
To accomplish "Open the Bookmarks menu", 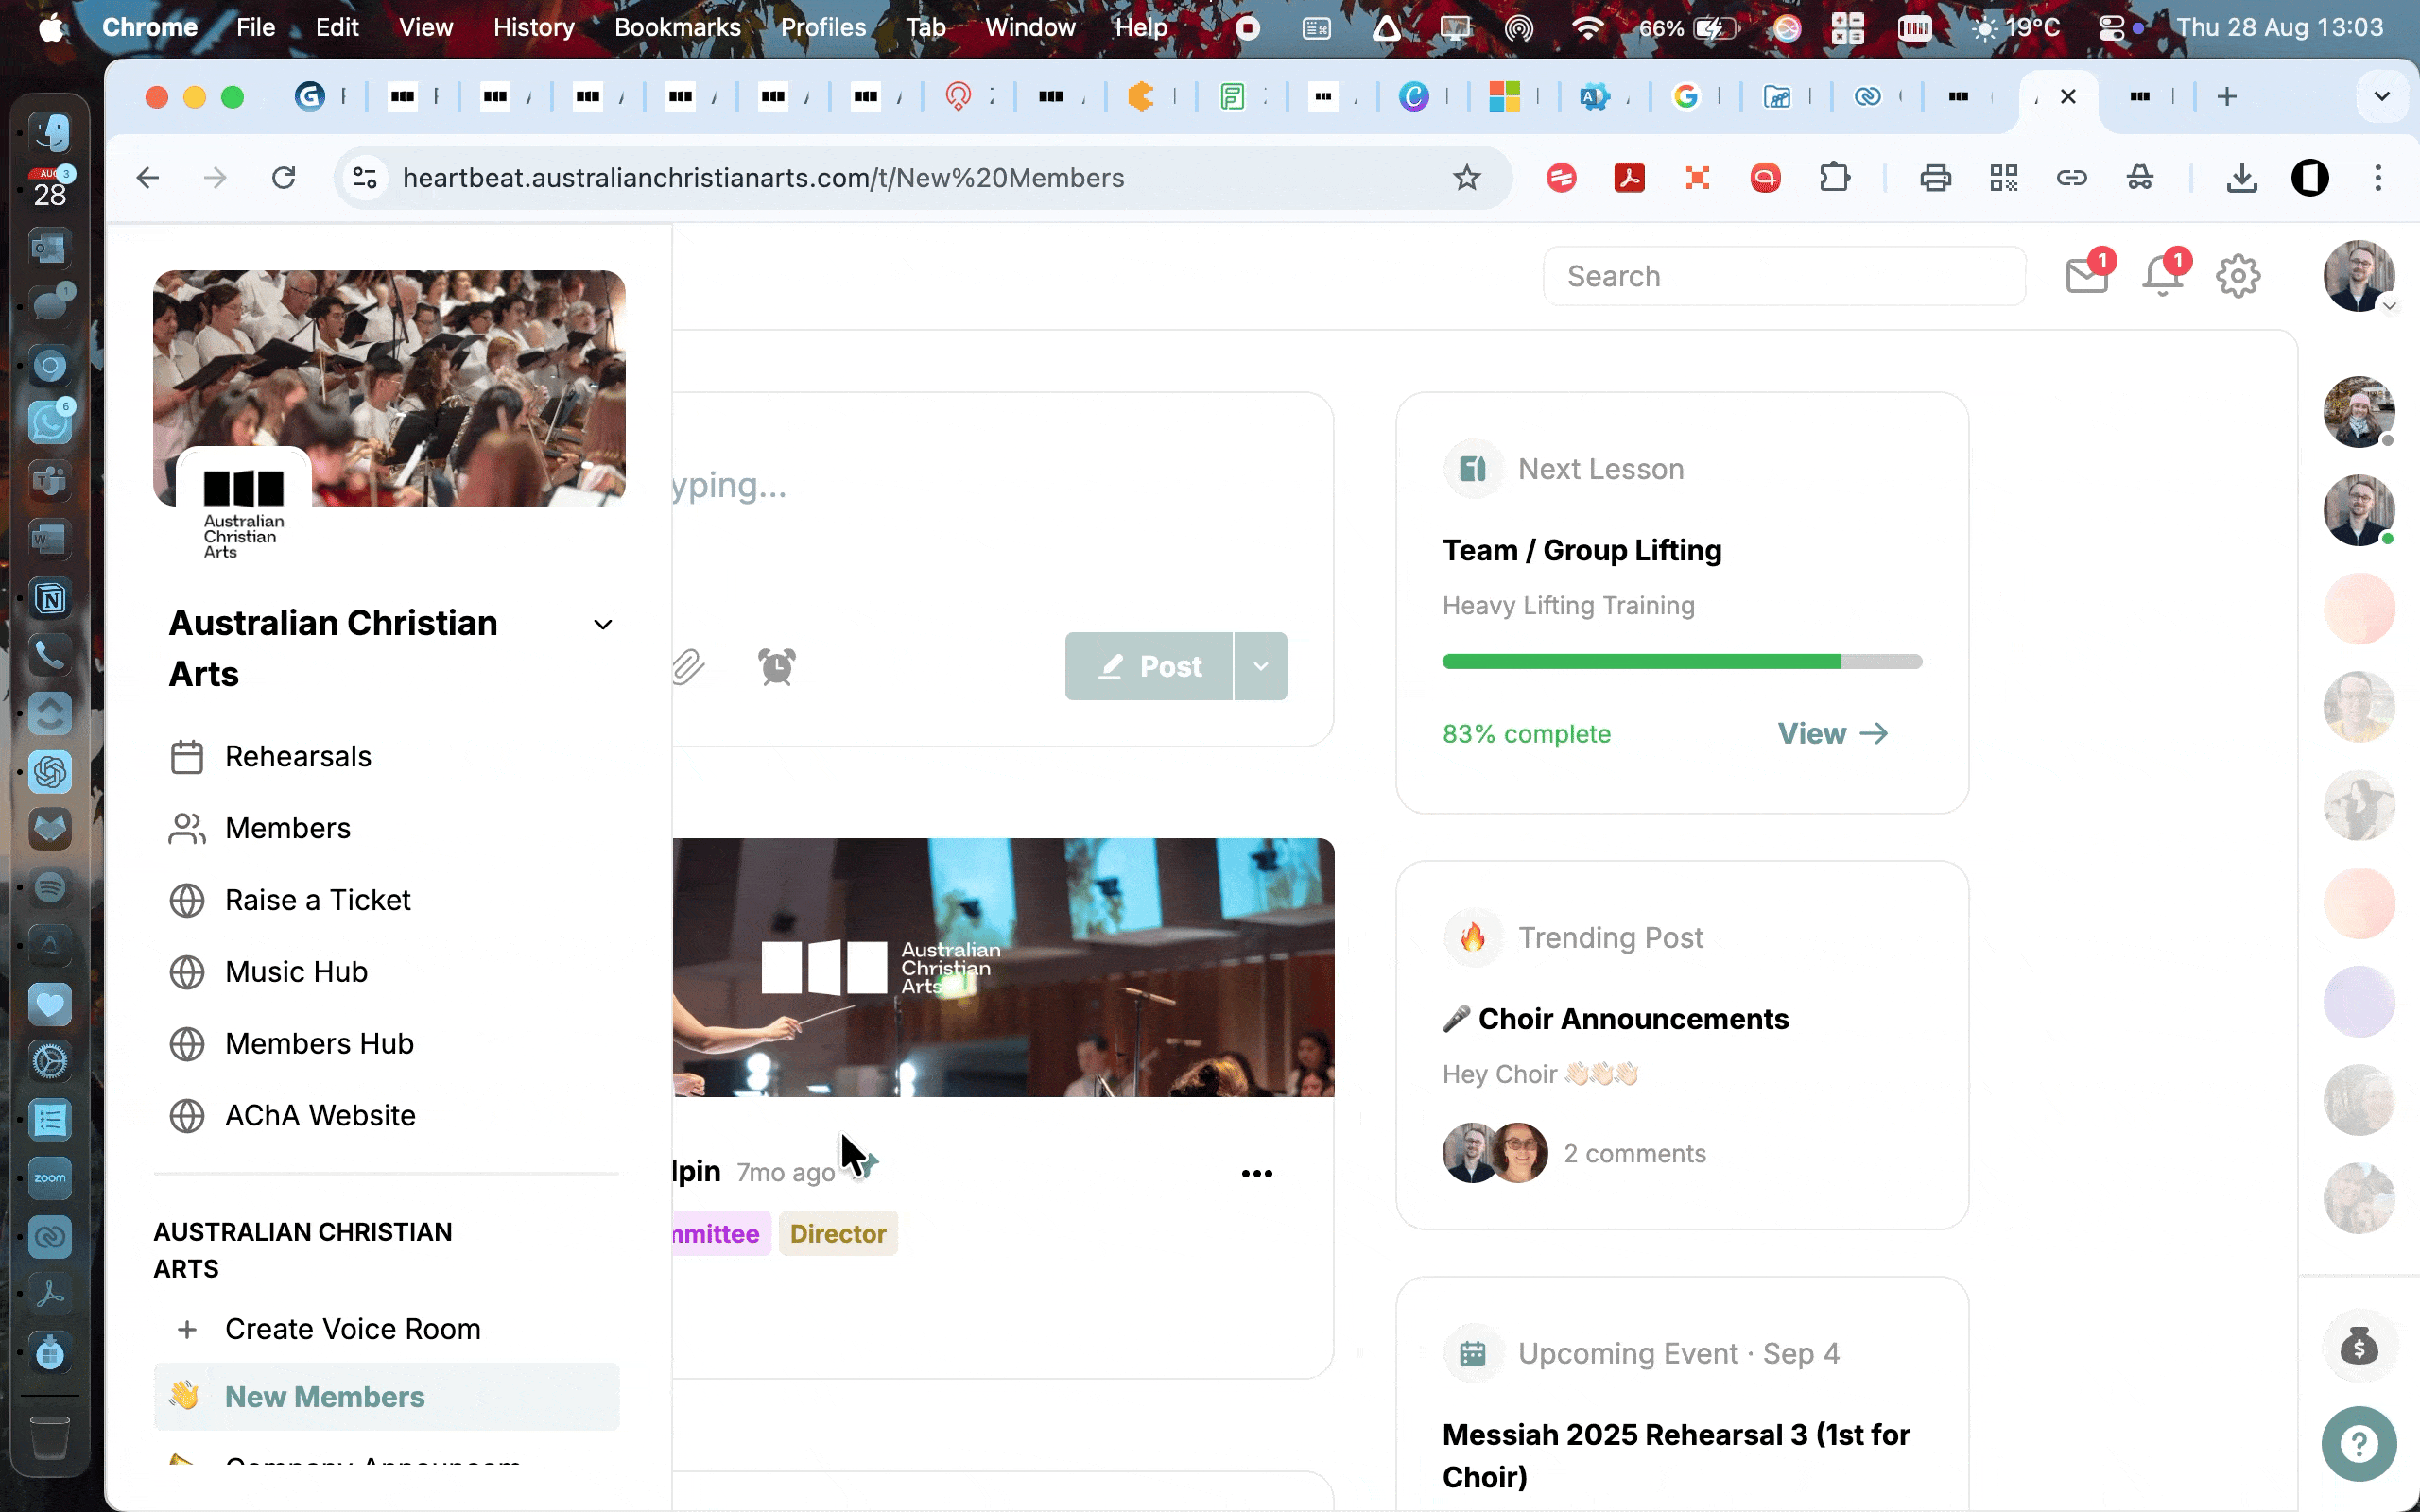I will (x=678, y=27).
